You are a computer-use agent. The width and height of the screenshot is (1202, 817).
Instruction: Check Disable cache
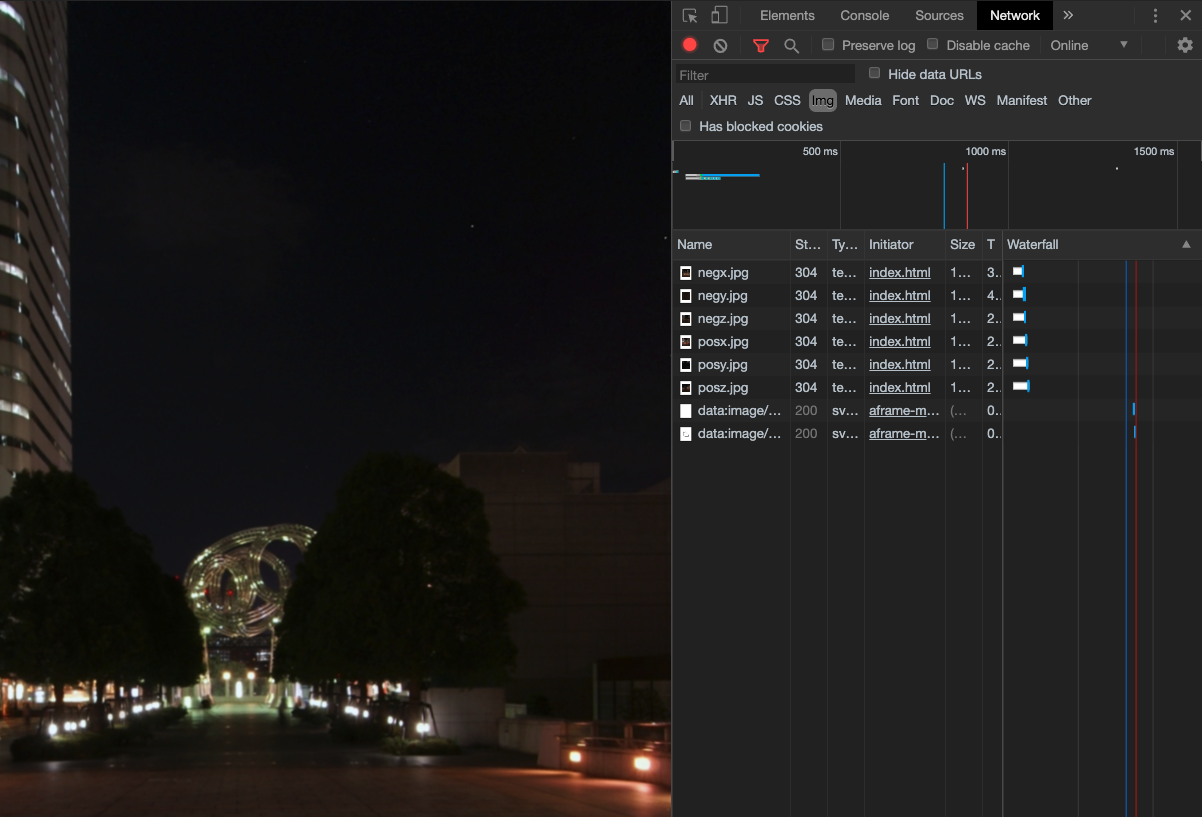(x=932, y=45)
